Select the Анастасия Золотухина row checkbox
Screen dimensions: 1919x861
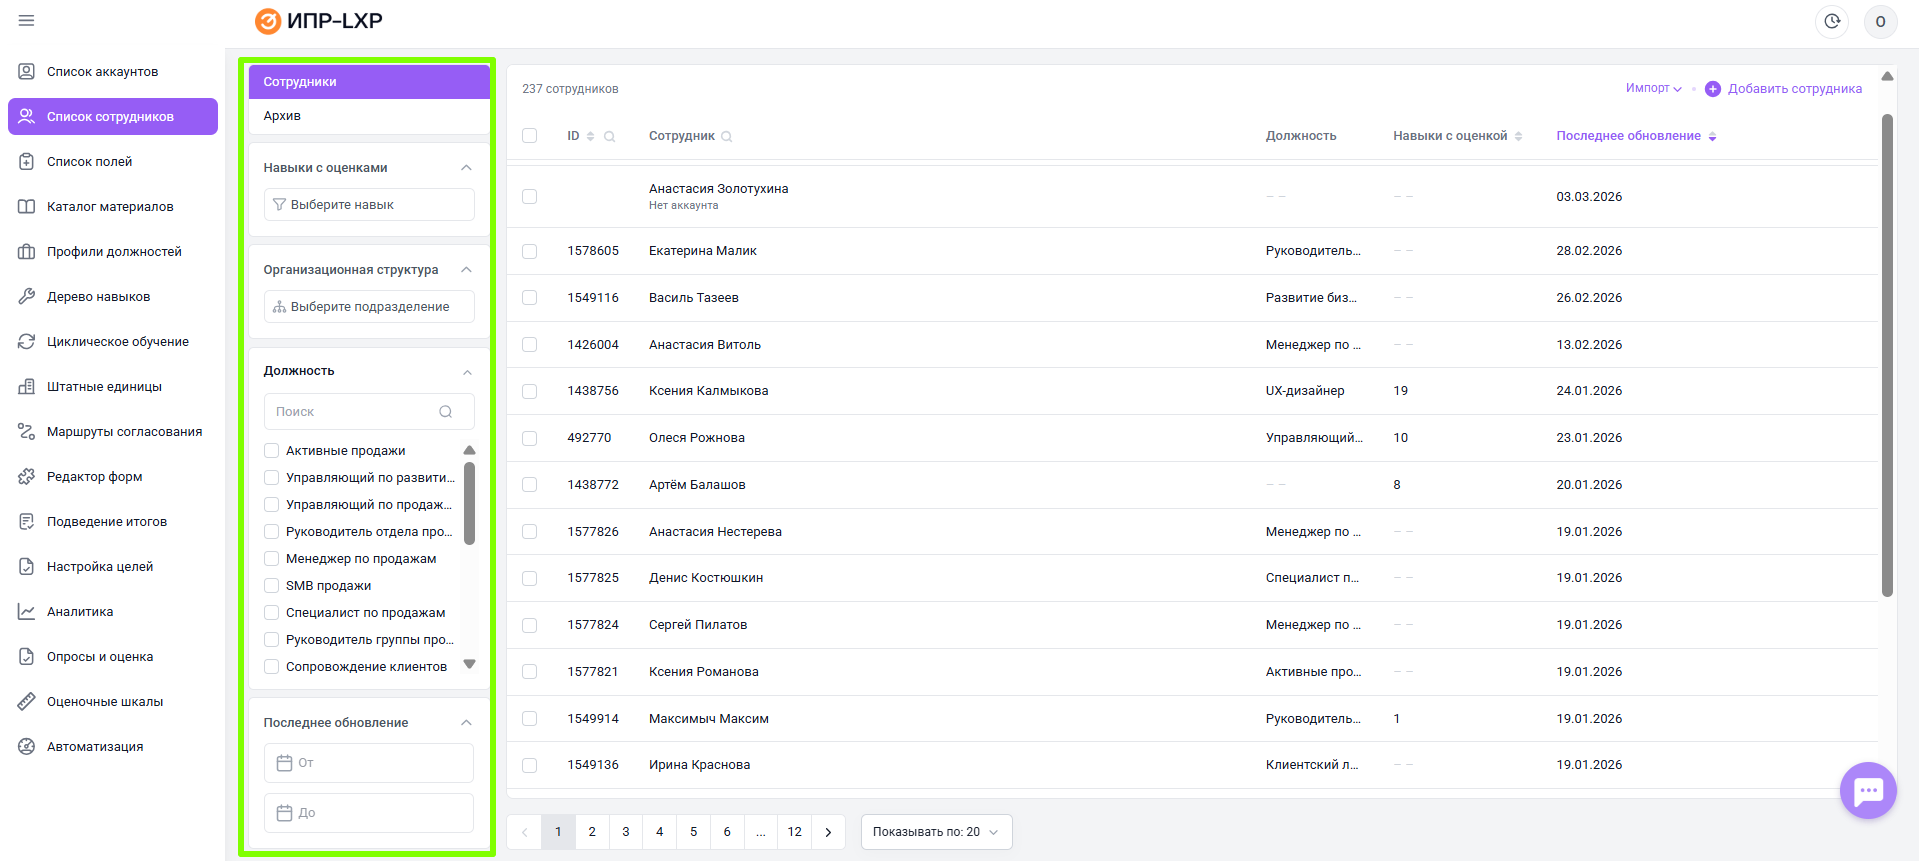click(530, 197)
